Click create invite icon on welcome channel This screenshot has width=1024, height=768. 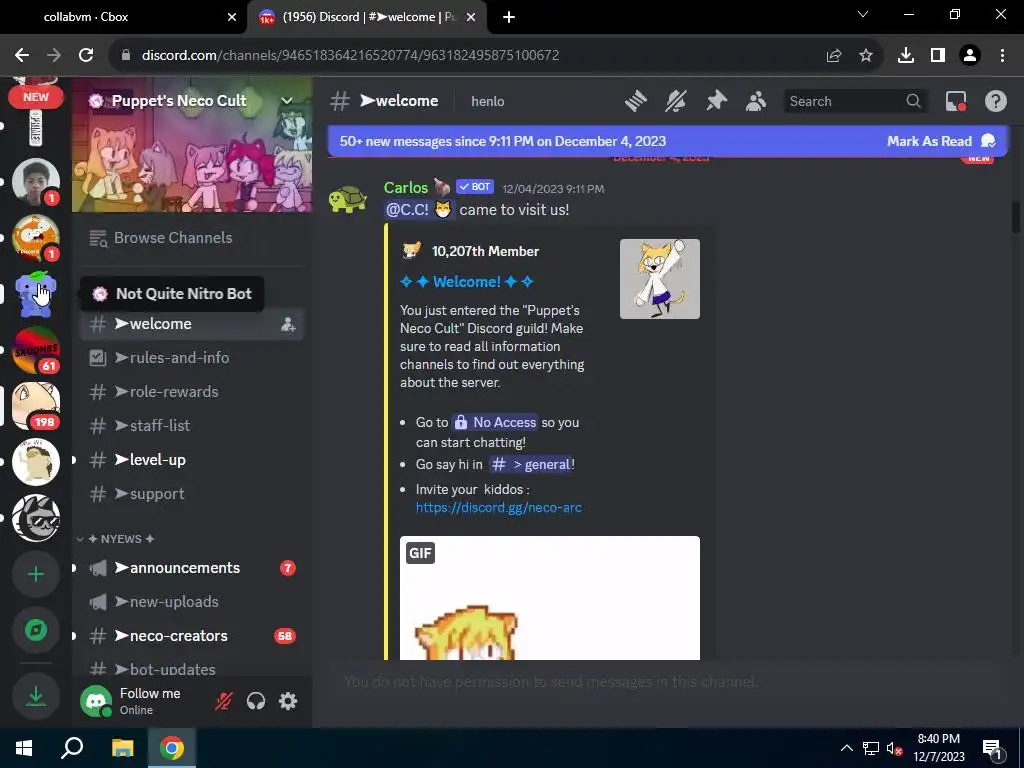point(288,325)
